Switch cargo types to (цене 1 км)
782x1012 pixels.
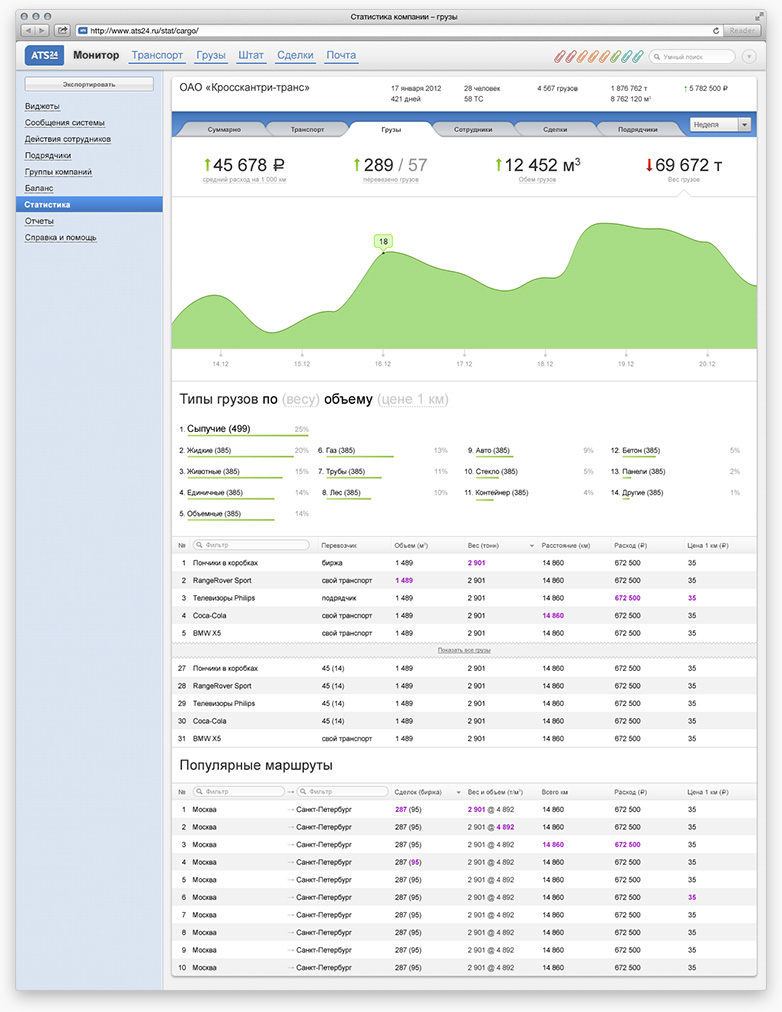413,400
